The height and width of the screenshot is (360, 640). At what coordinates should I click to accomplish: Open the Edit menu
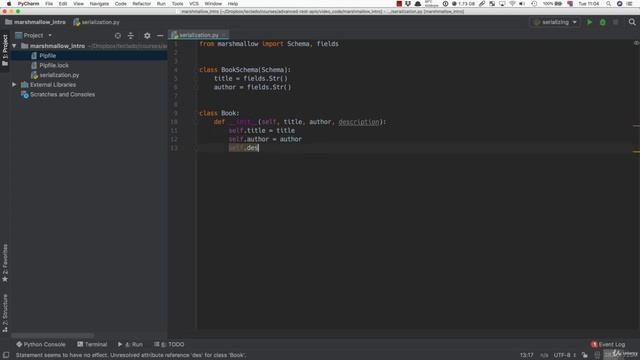click(x=63, y=4)
